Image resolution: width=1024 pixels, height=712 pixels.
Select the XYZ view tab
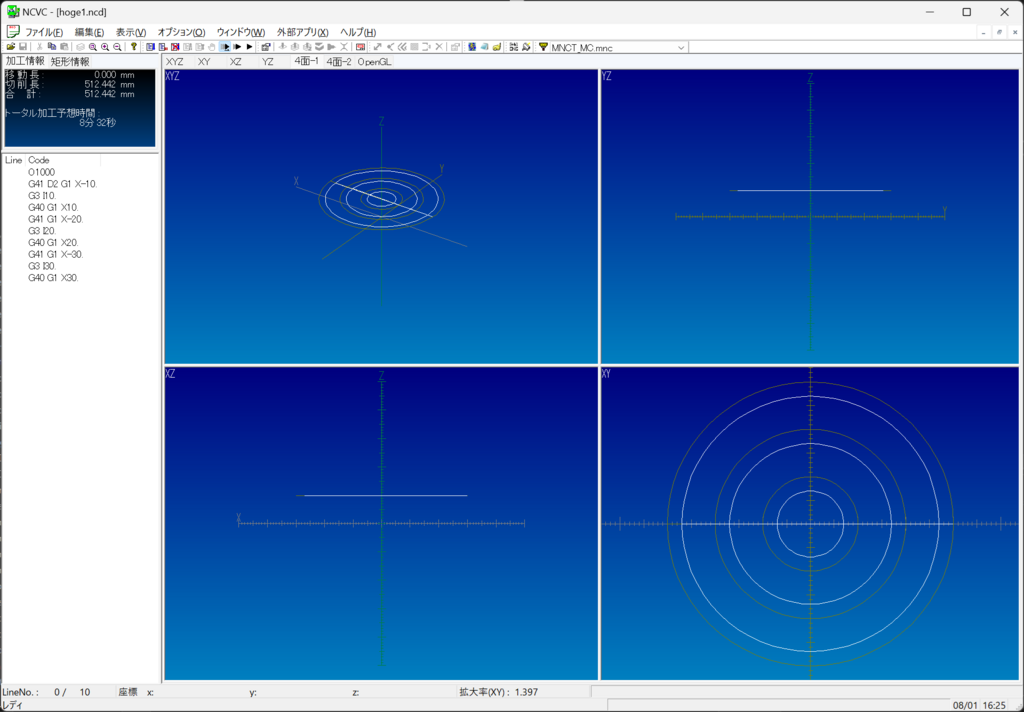tap(174, 61)
